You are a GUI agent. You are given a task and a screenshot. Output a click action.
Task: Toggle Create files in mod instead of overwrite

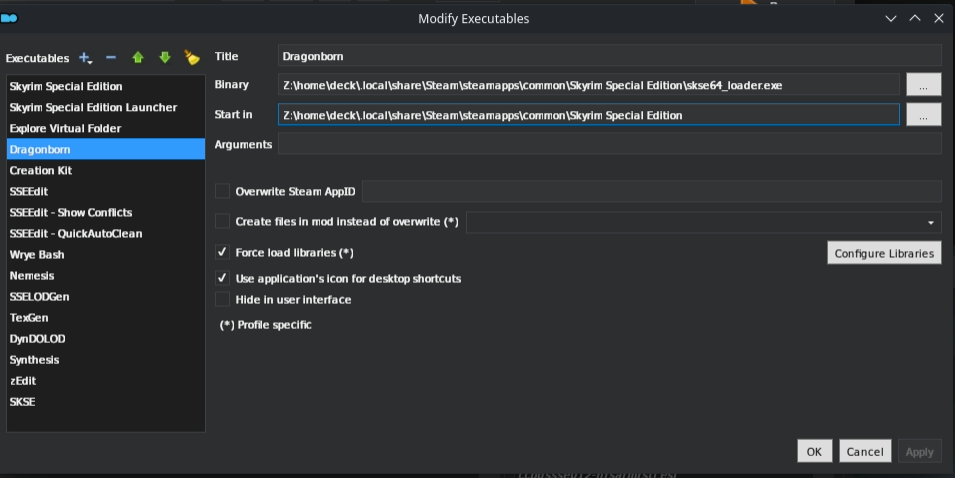coord(222,222)
